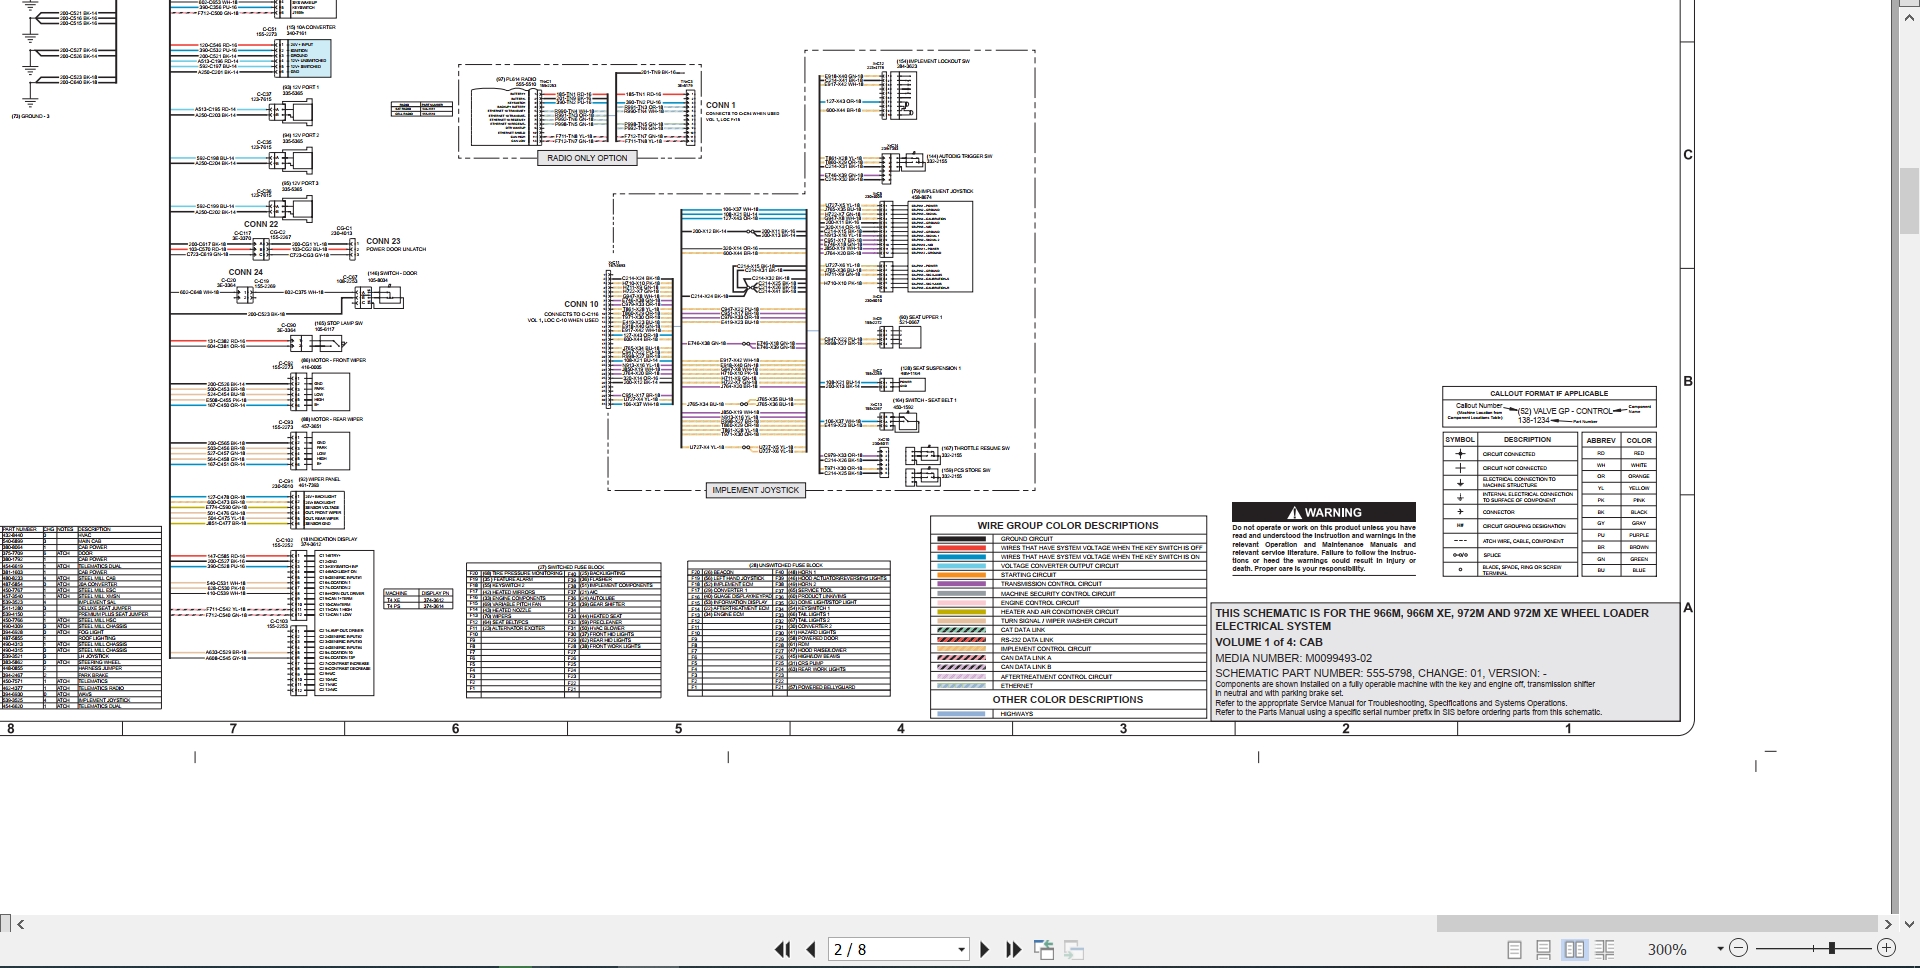Click the zoom slider handle
This screenshot has height=968, width=1920.
1832,948
